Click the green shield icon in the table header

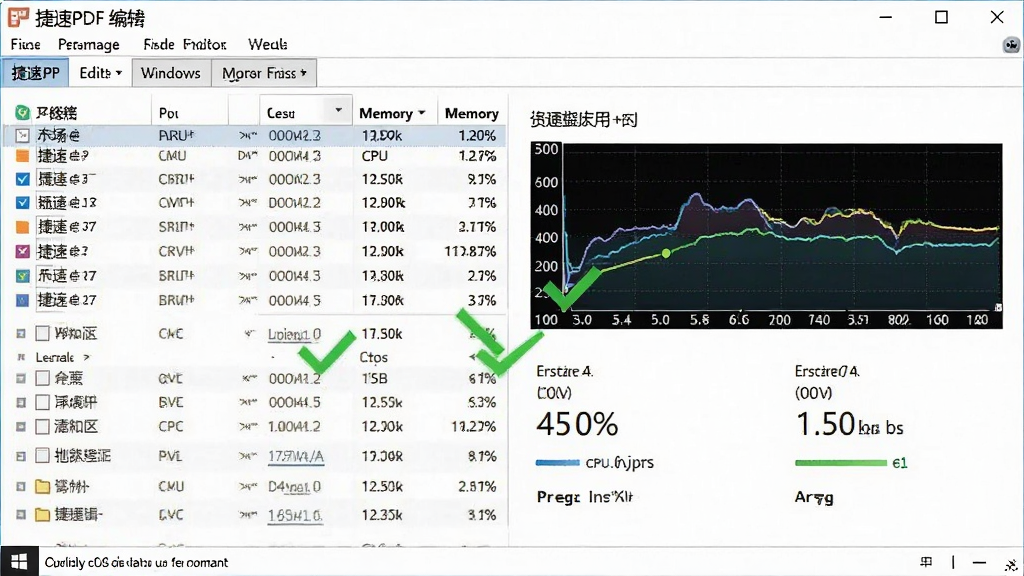click(x=23, y=113)
